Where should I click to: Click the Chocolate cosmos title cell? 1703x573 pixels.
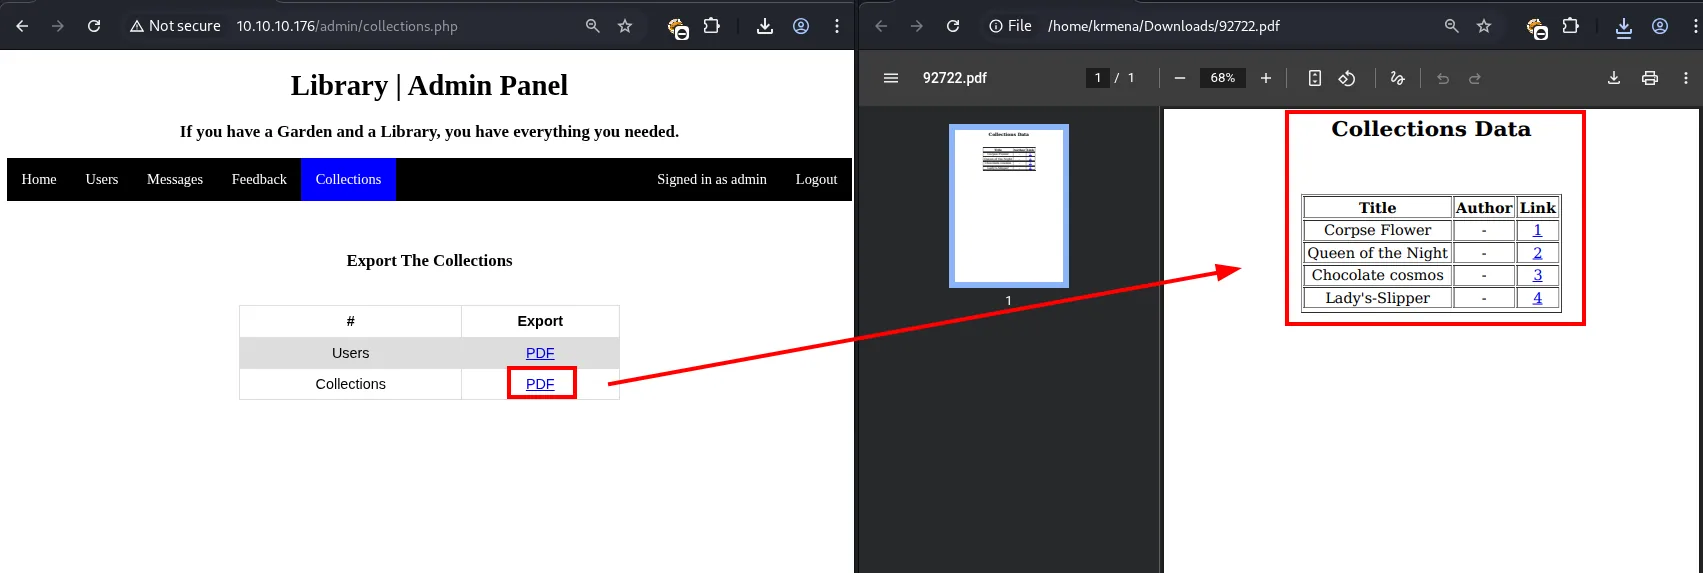pyautogui.click(x=1377, y=275)
